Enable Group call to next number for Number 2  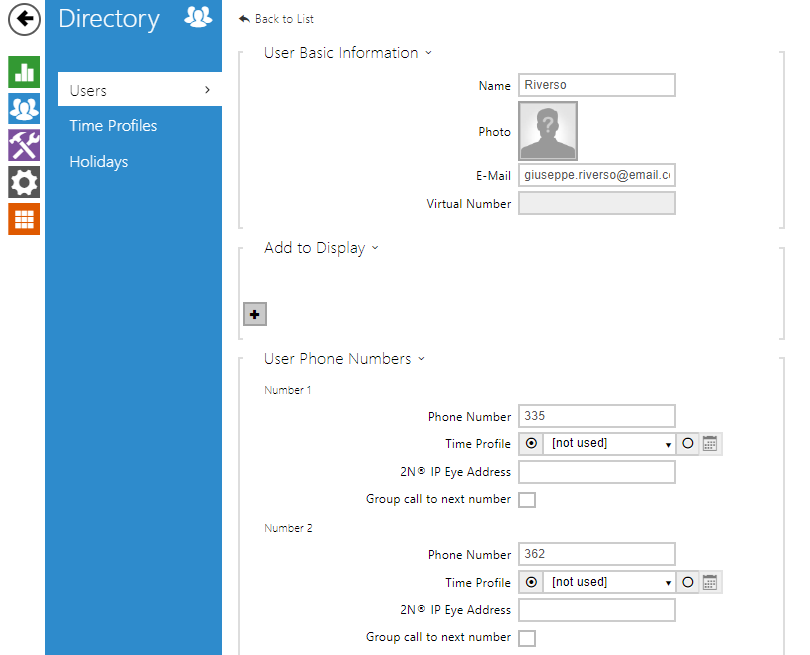coord(527,638)
